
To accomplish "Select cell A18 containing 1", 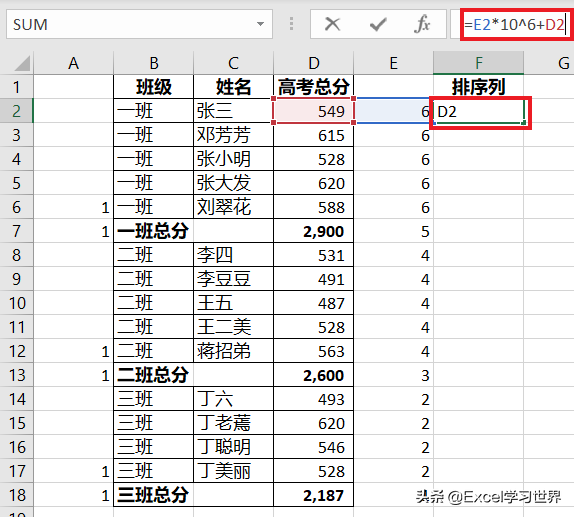I will pos(74,495).
